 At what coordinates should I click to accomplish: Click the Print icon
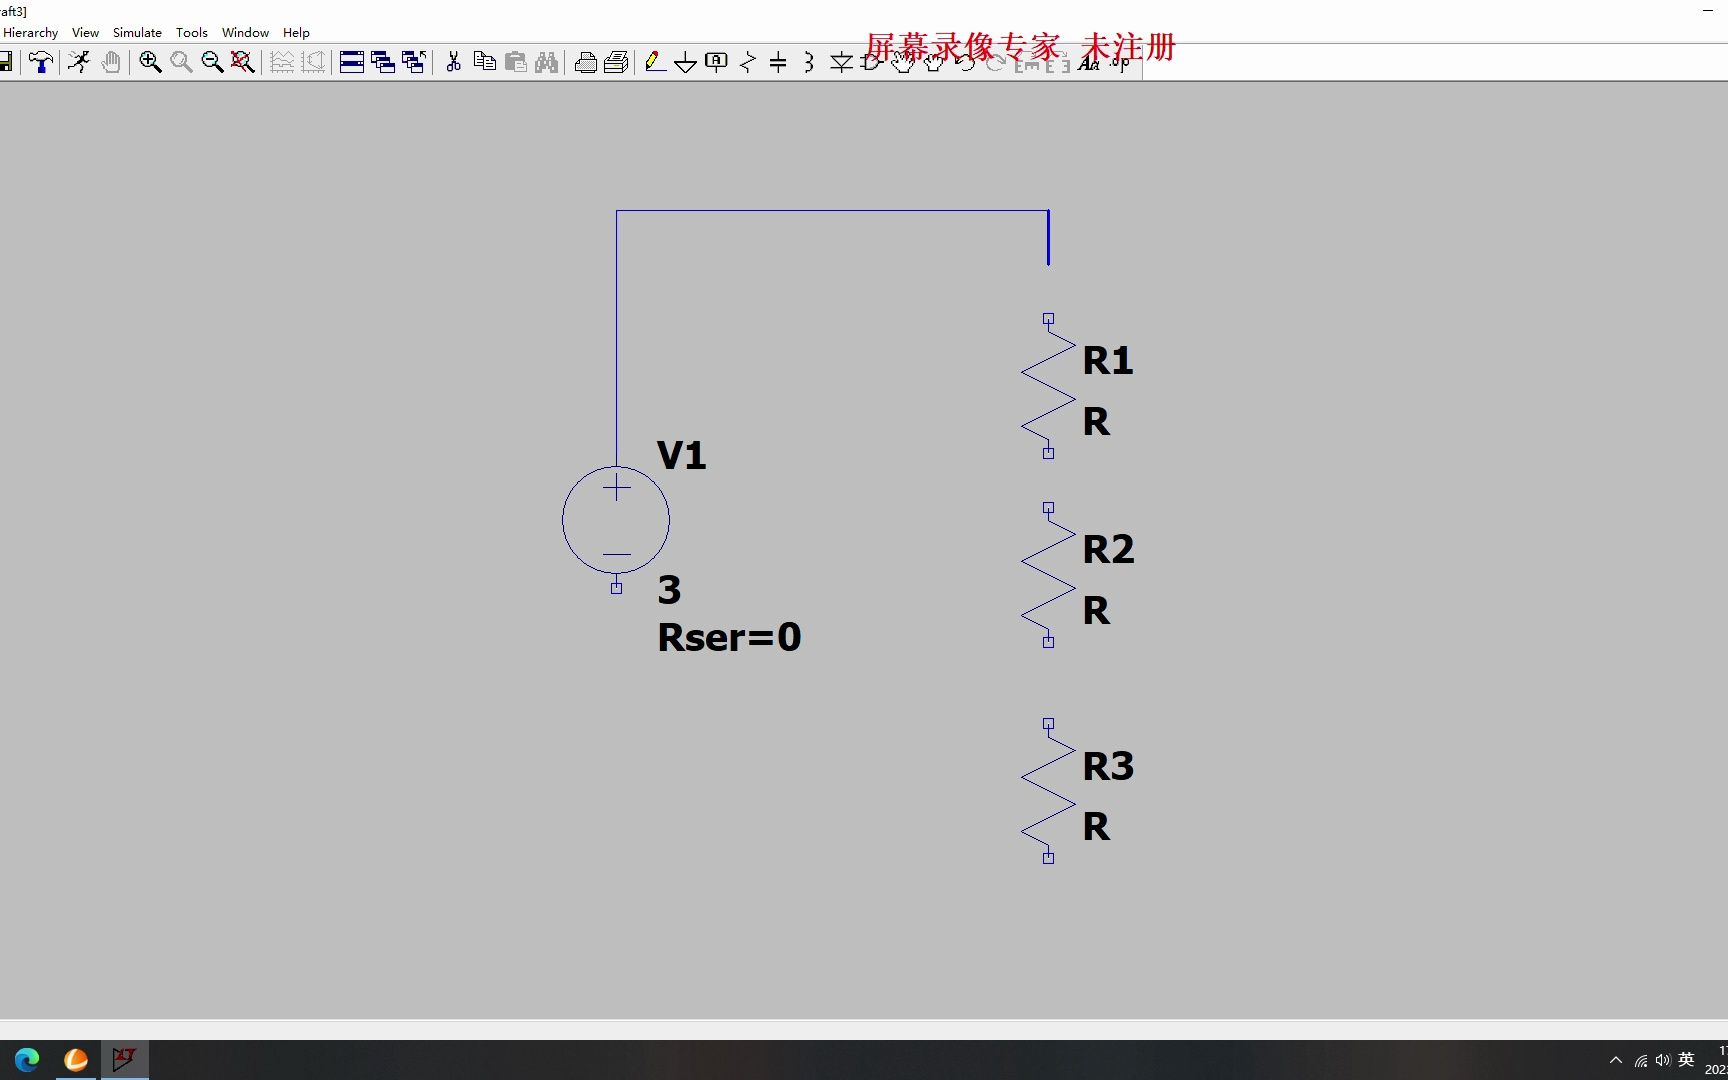(616, 62)
